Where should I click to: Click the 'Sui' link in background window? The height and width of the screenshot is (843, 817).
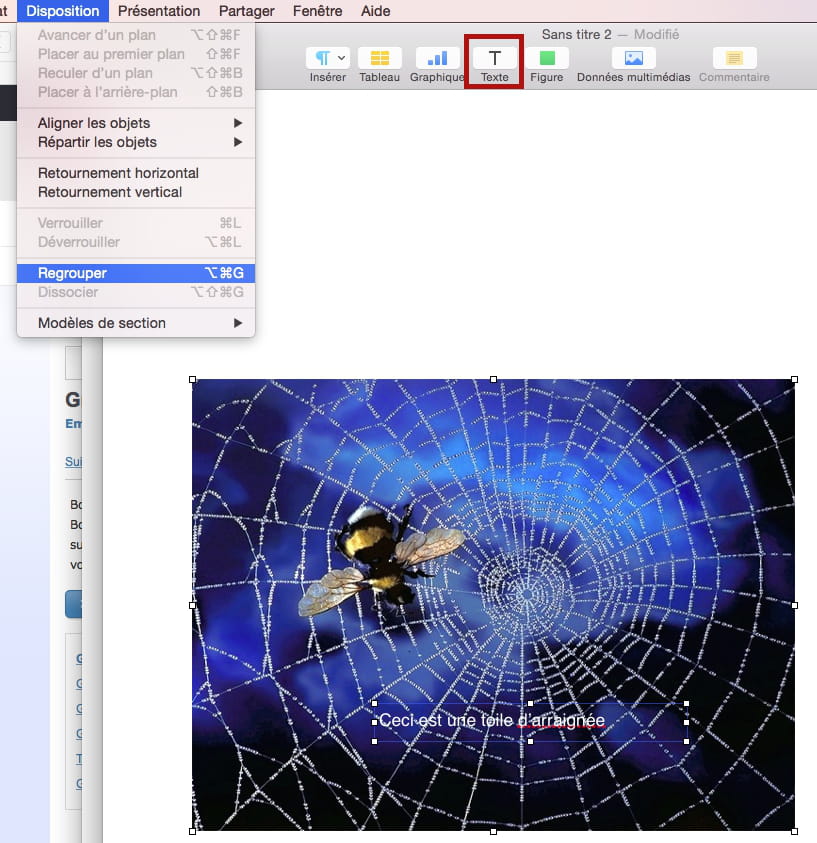point(73,462)
